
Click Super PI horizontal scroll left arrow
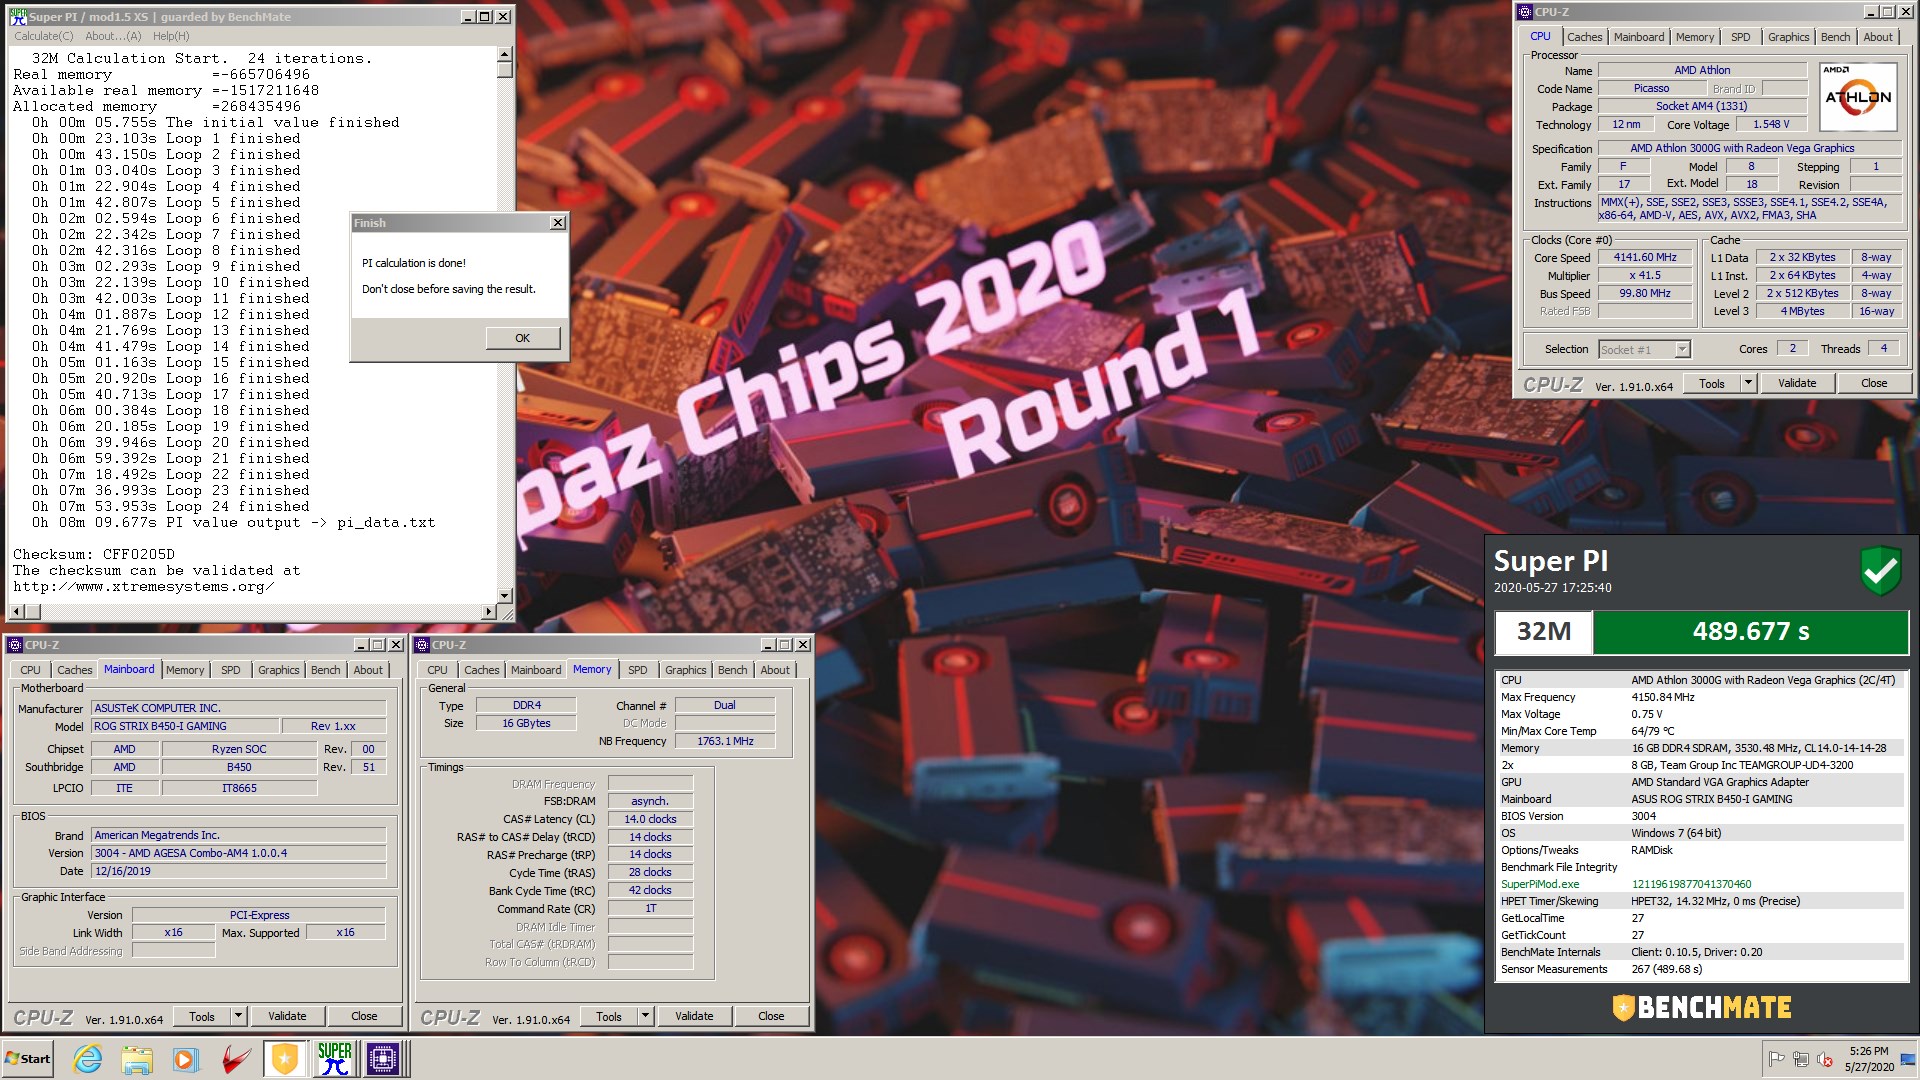17,611
